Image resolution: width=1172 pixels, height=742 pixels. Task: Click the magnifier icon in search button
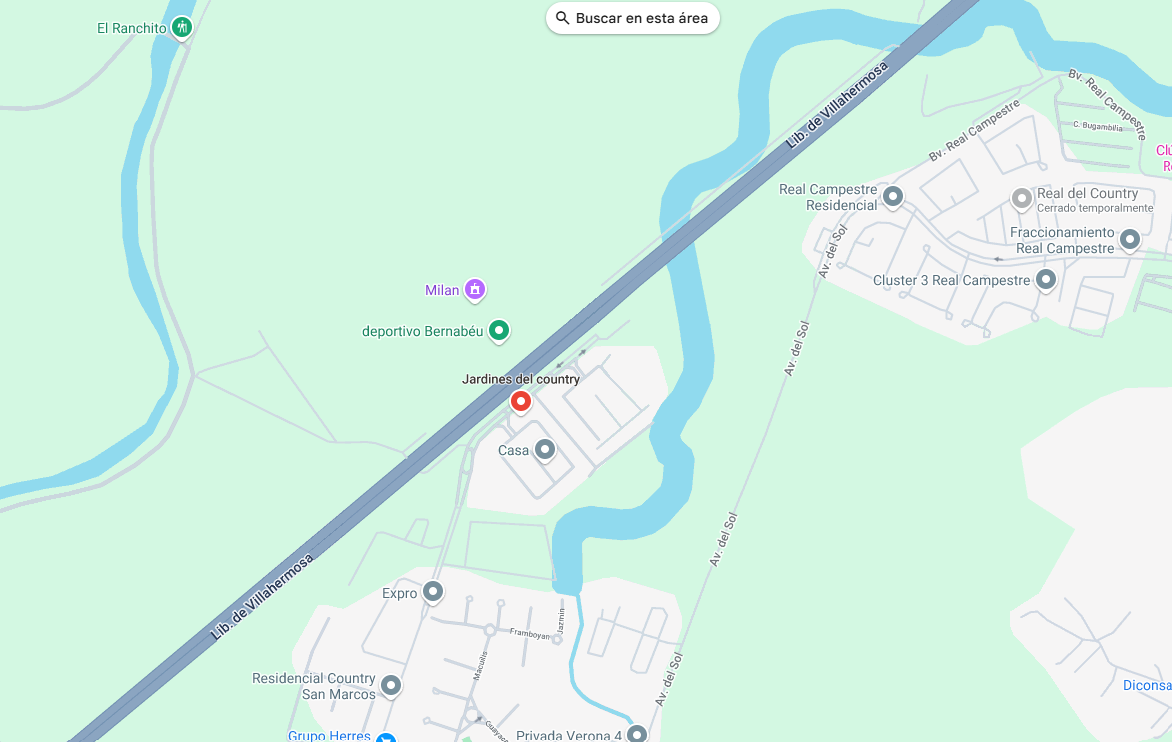point(563,18)
